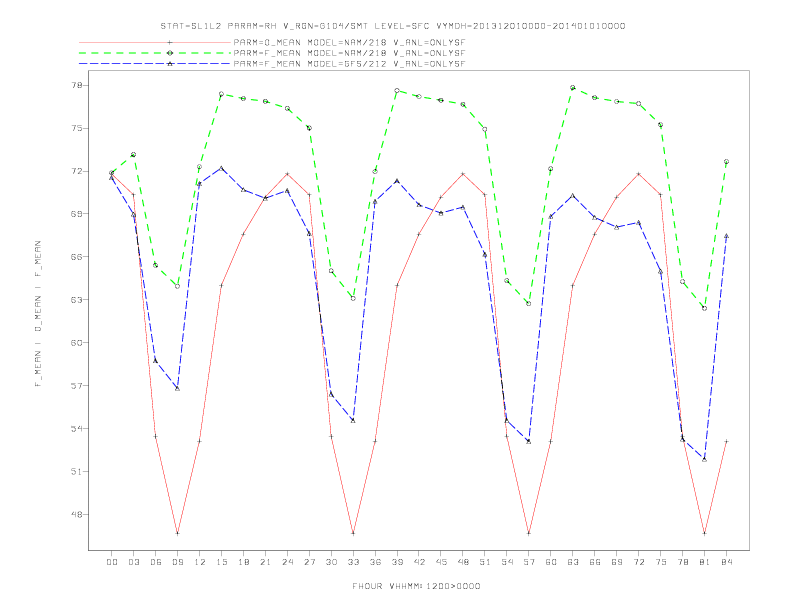
Task: Click x-axis tick label 36
Action: [375, 562]
